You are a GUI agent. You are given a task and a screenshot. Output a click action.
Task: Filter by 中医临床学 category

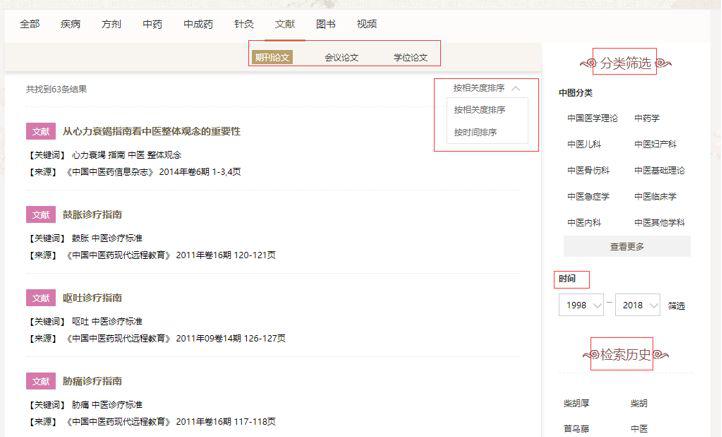point(655,197)
